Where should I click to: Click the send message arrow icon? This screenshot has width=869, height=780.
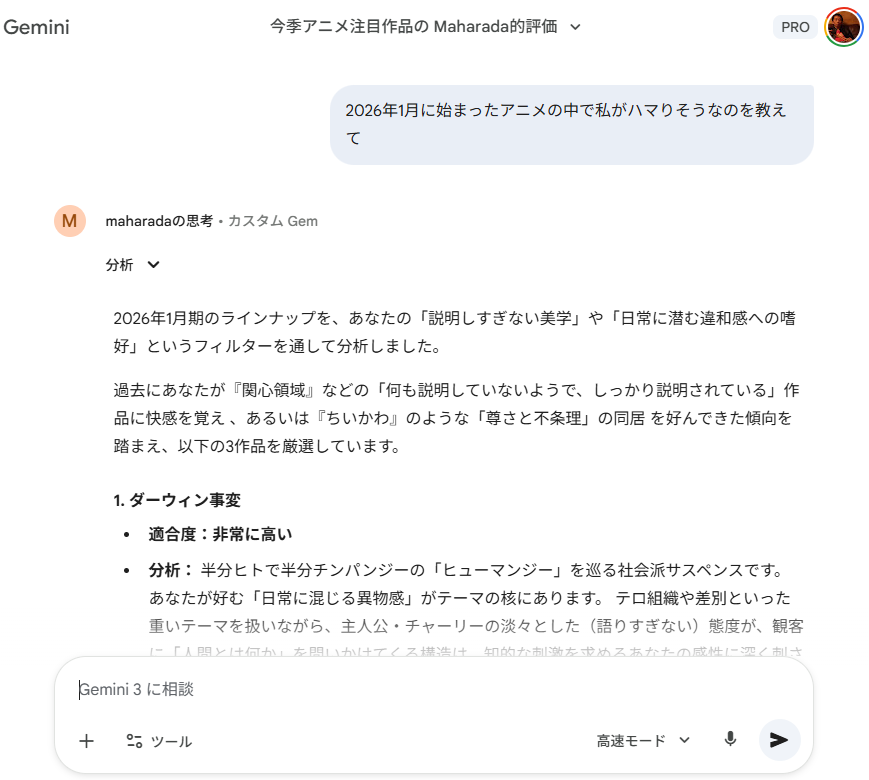779,740
